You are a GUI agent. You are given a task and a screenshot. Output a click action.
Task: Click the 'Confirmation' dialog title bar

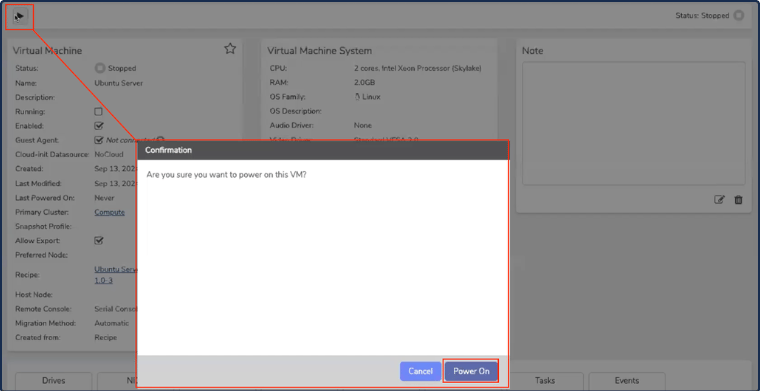click(323, 150)
